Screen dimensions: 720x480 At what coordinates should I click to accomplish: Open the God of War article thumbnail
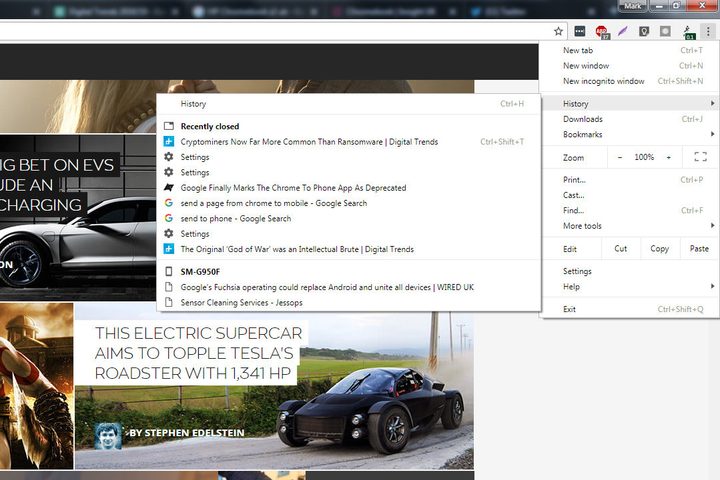[36, 386]
